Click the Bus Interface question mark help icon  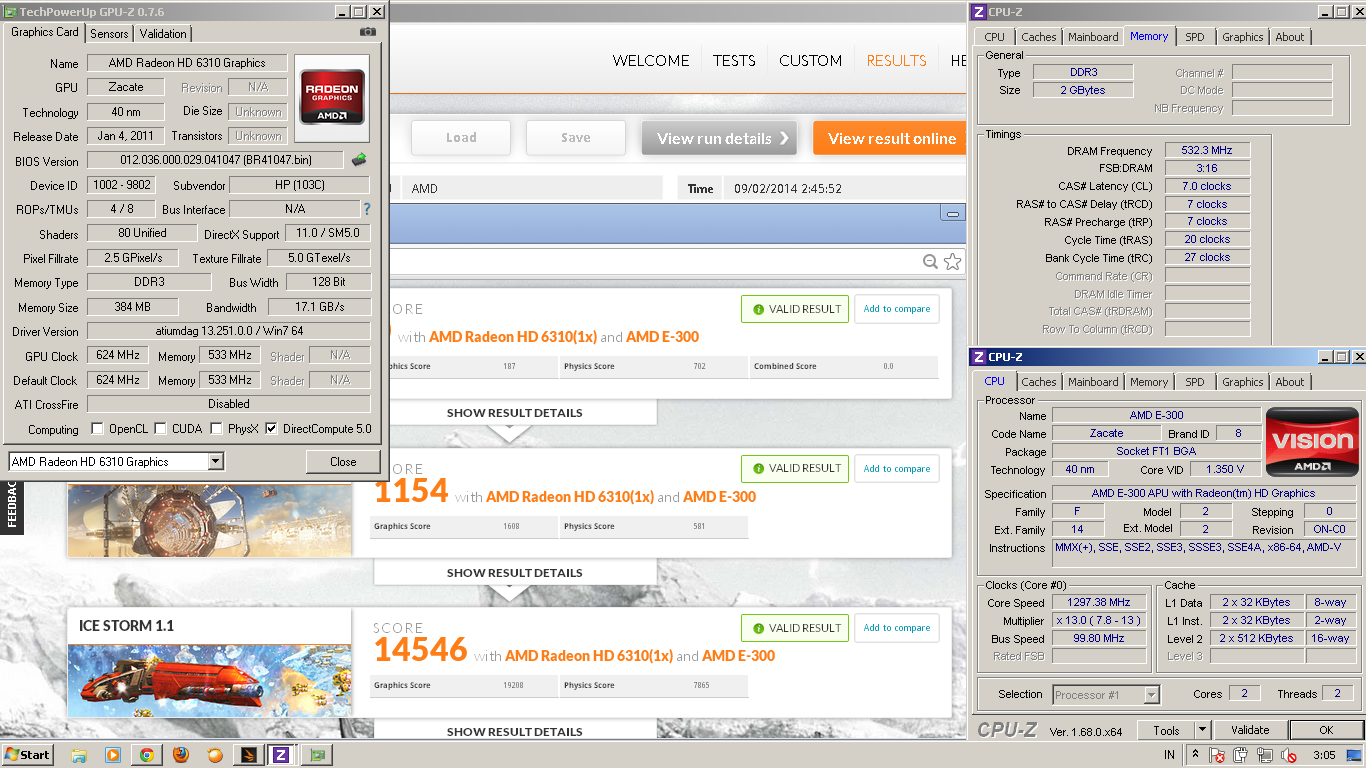coord(367,209)
